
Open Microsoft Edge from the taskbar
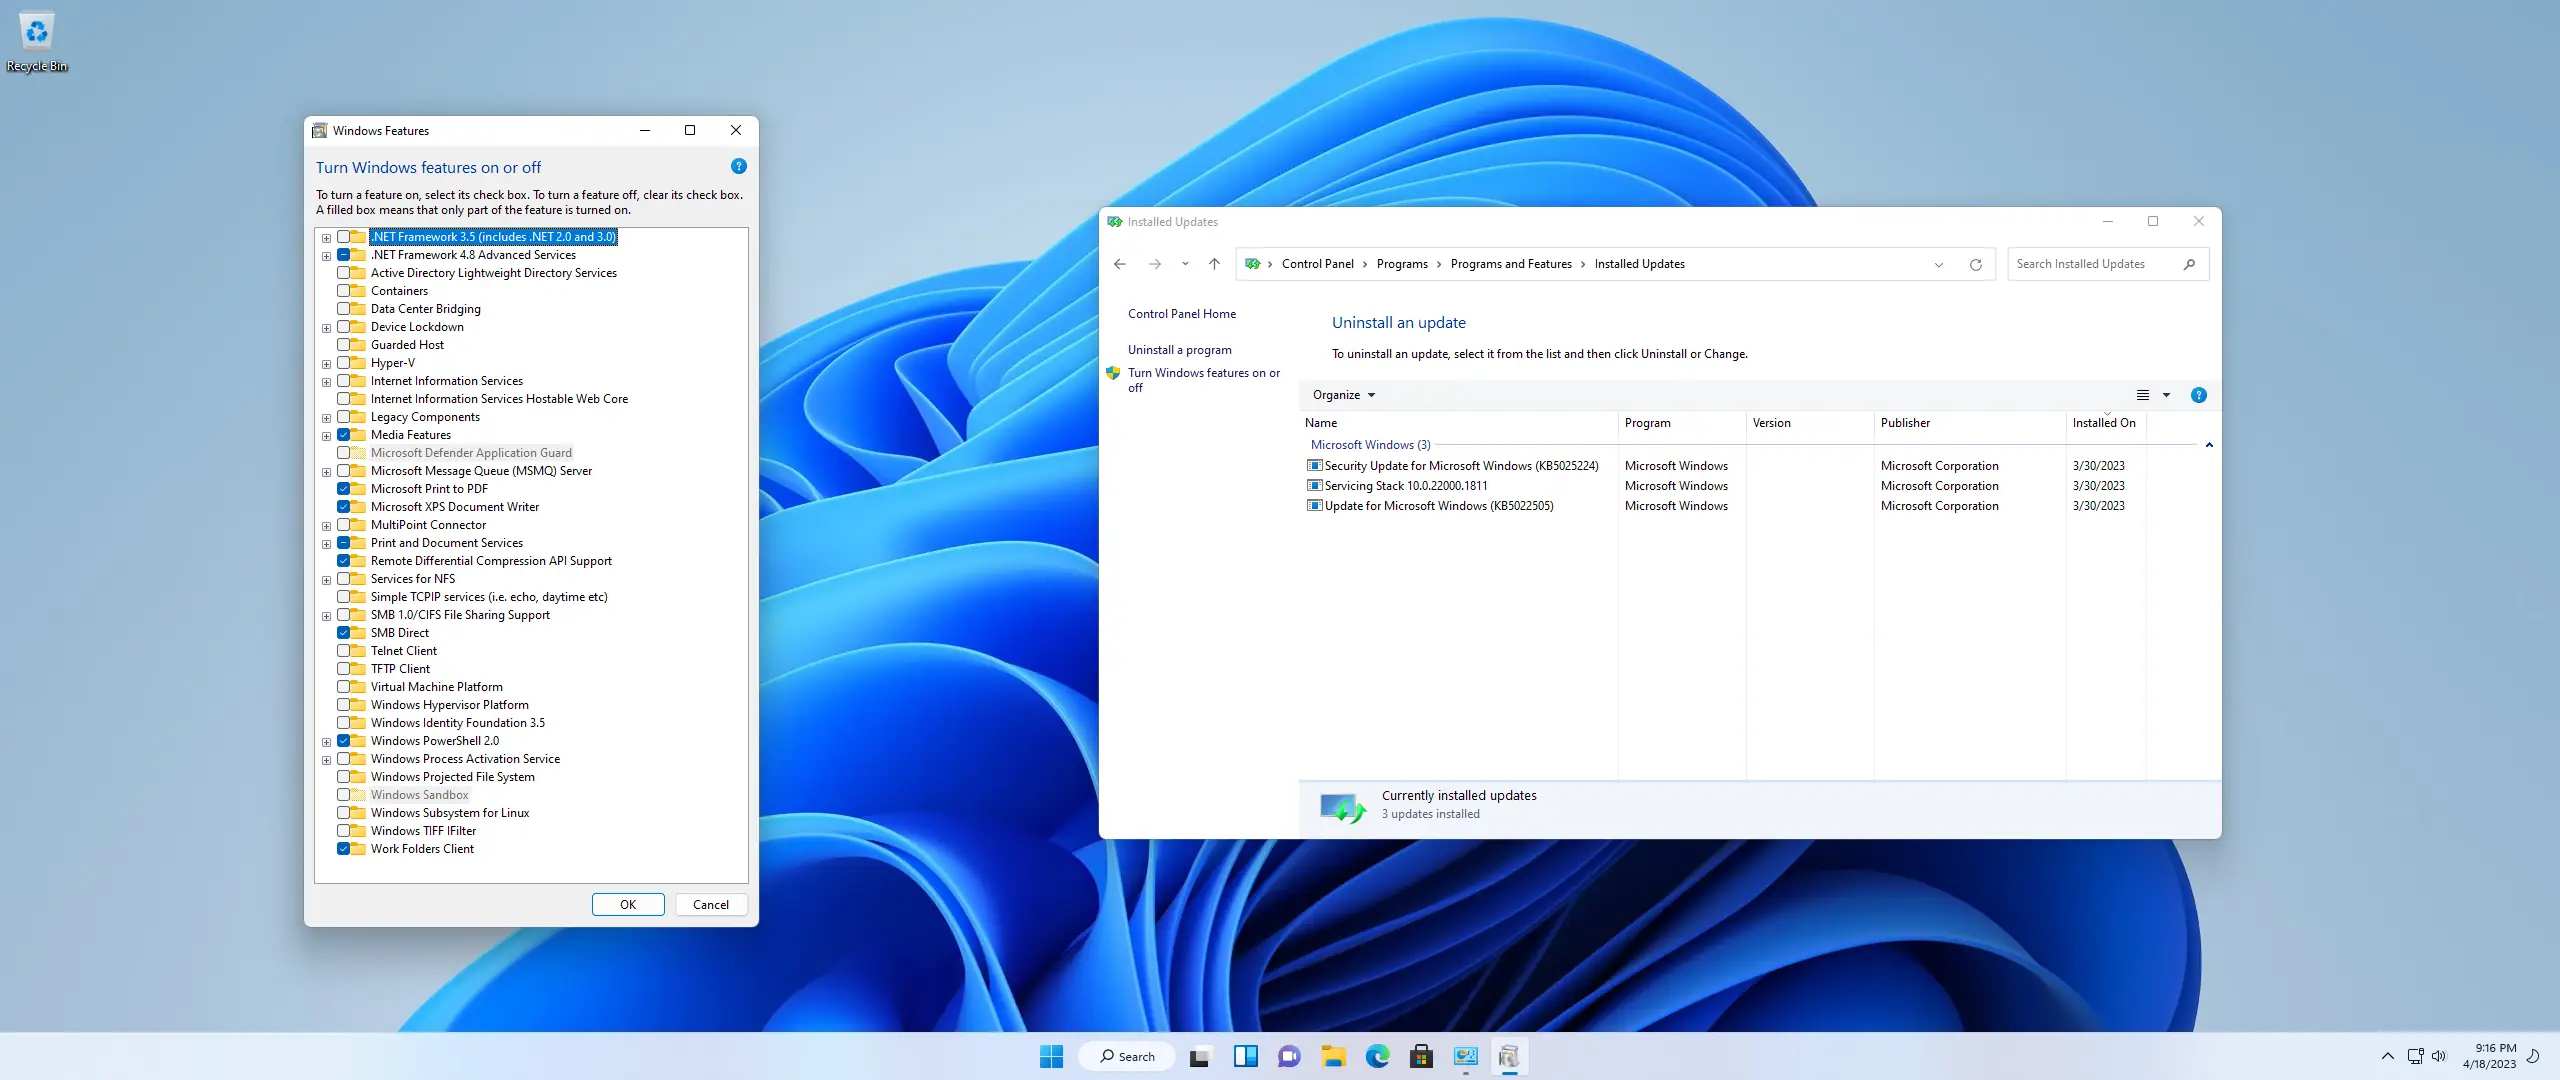[x=1377, y=1056]
